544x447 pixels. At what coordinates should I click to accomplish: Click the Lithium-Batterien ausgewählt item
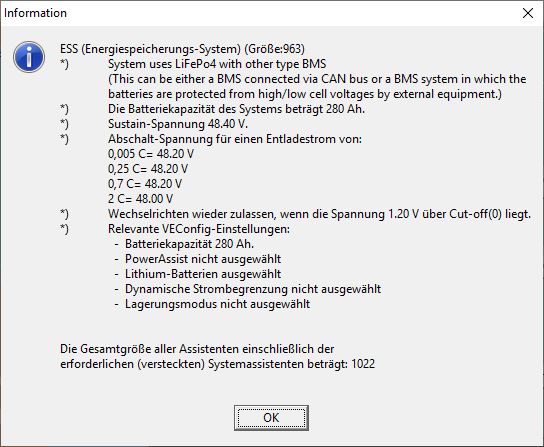click(203, 274)
